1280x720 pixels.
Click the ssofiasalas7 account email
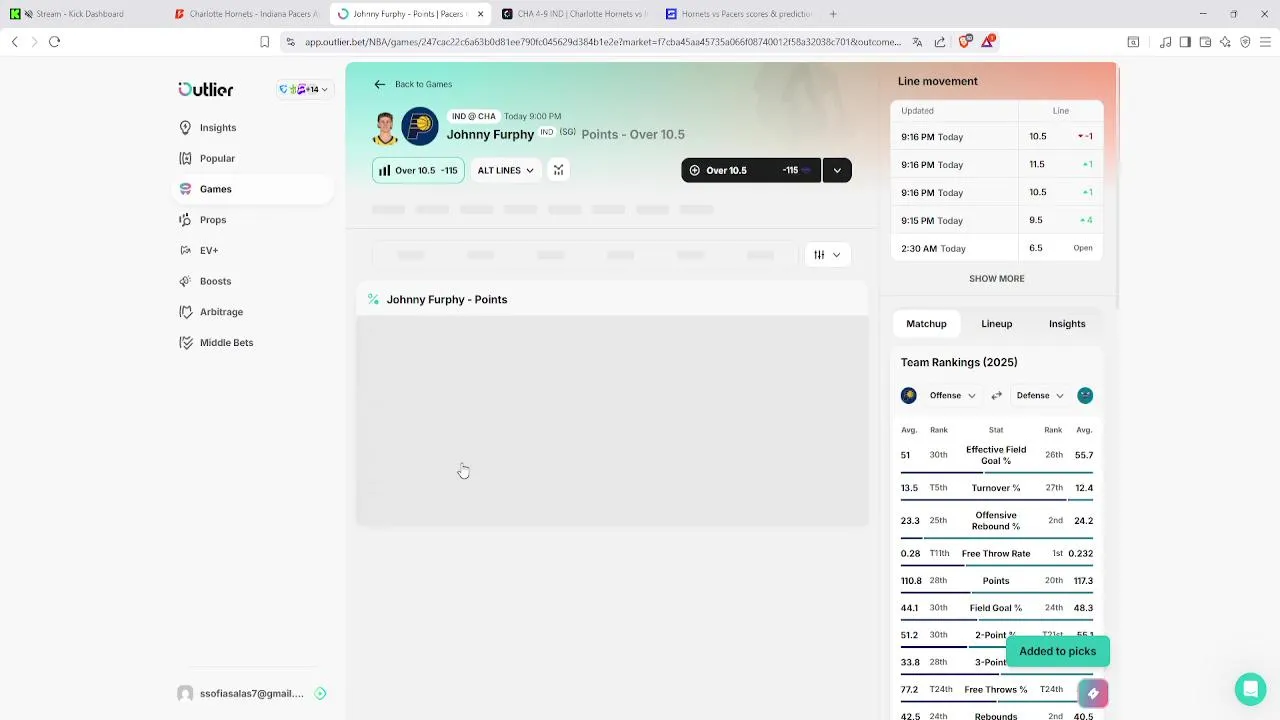(x=251, y=693)
